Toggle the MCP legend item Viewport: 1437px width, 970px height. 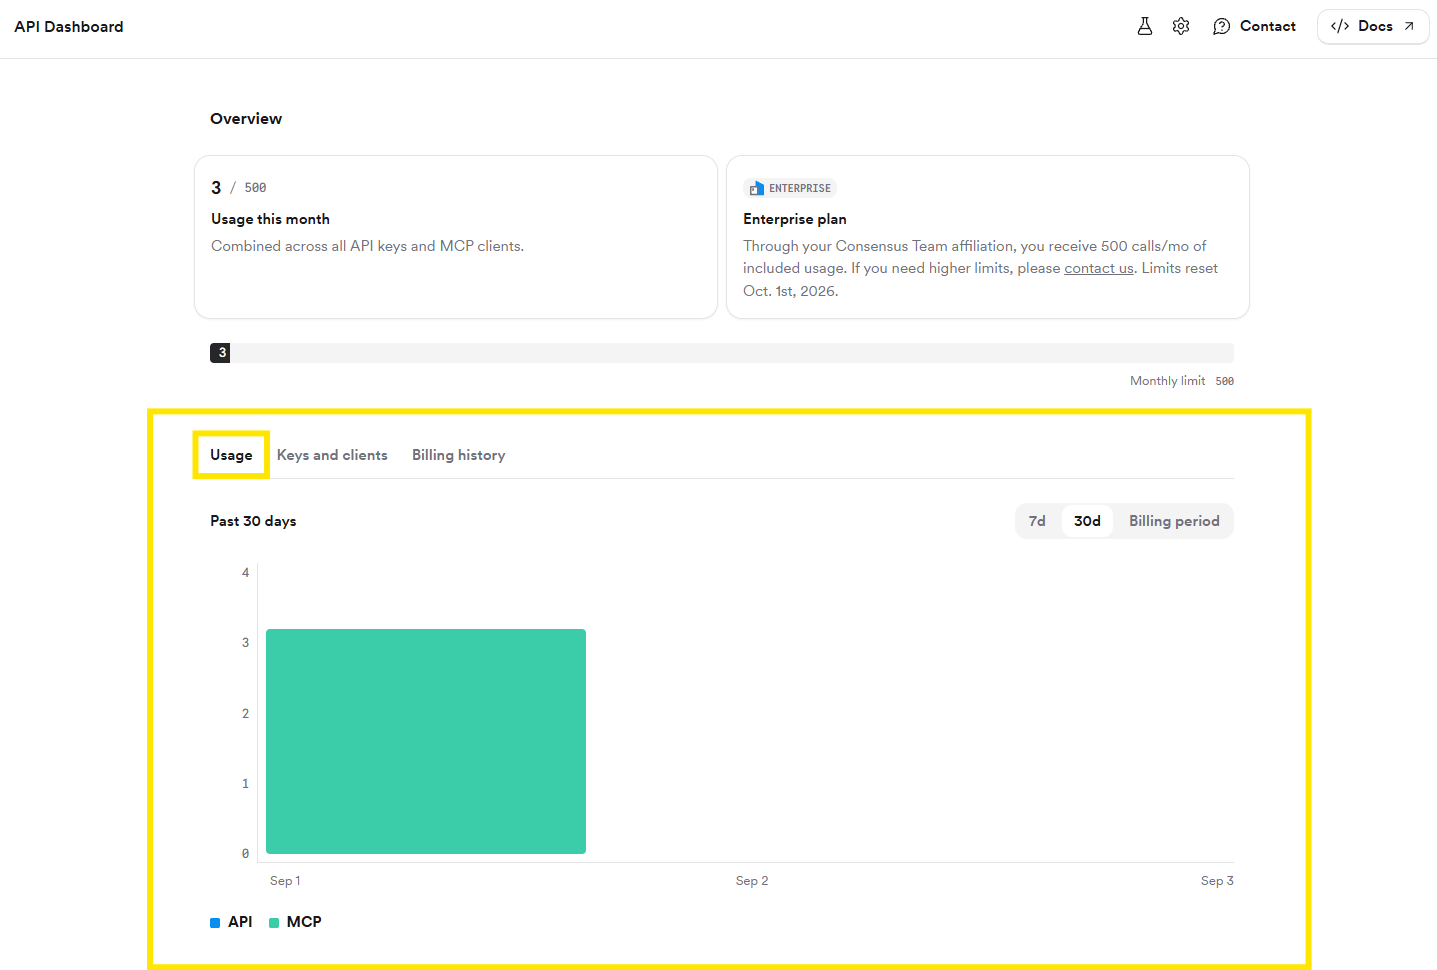click(295, 922)
